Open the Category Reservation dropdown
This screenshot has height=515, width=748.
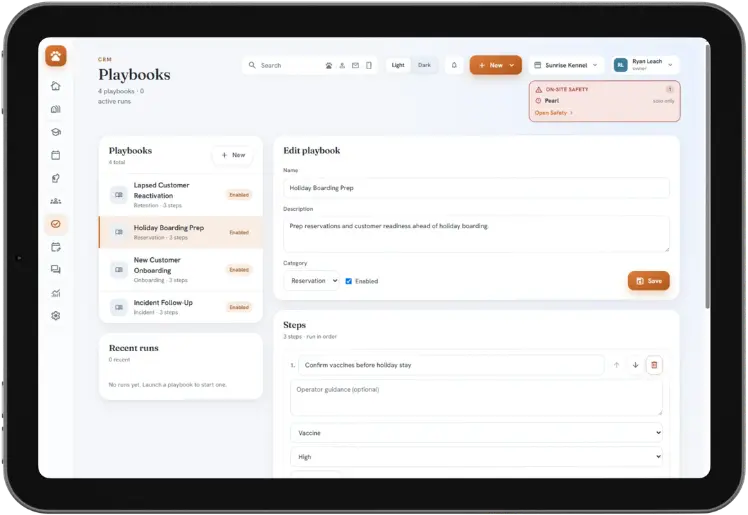[312, 281]
